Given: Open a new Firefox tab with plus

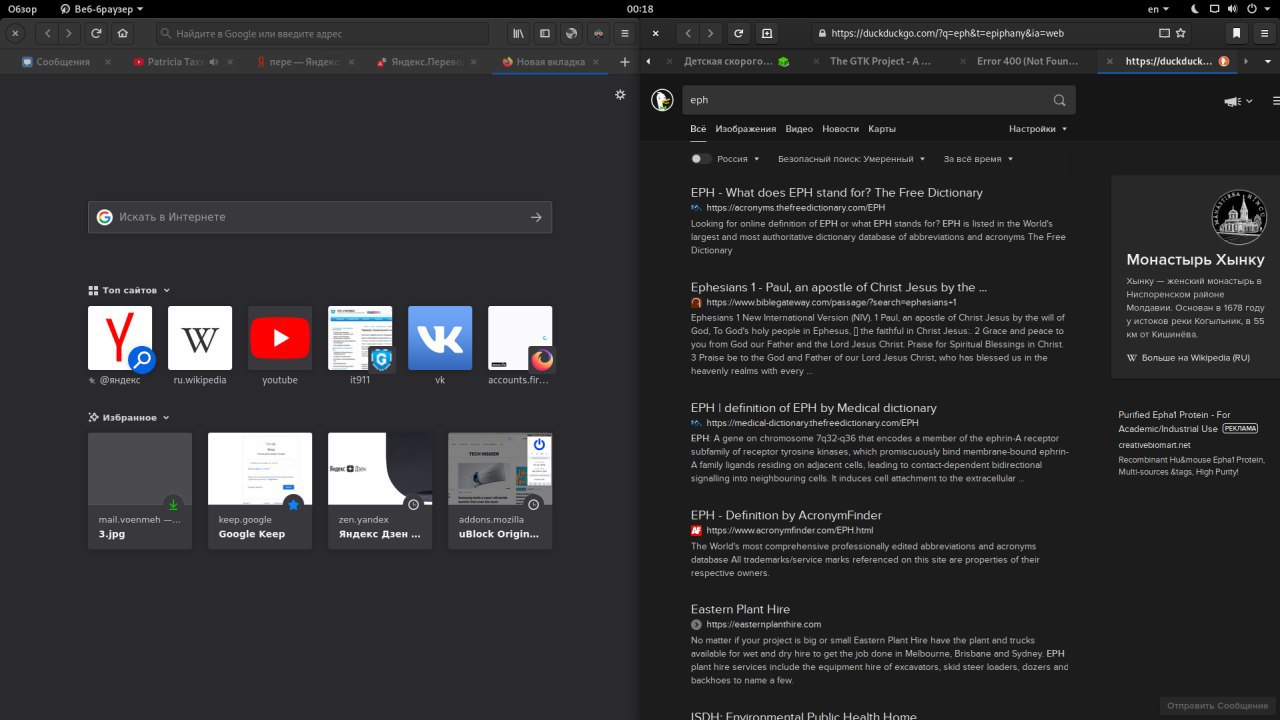Looking at the screenshot, I should pyautogui.click(x=625, y=62).
